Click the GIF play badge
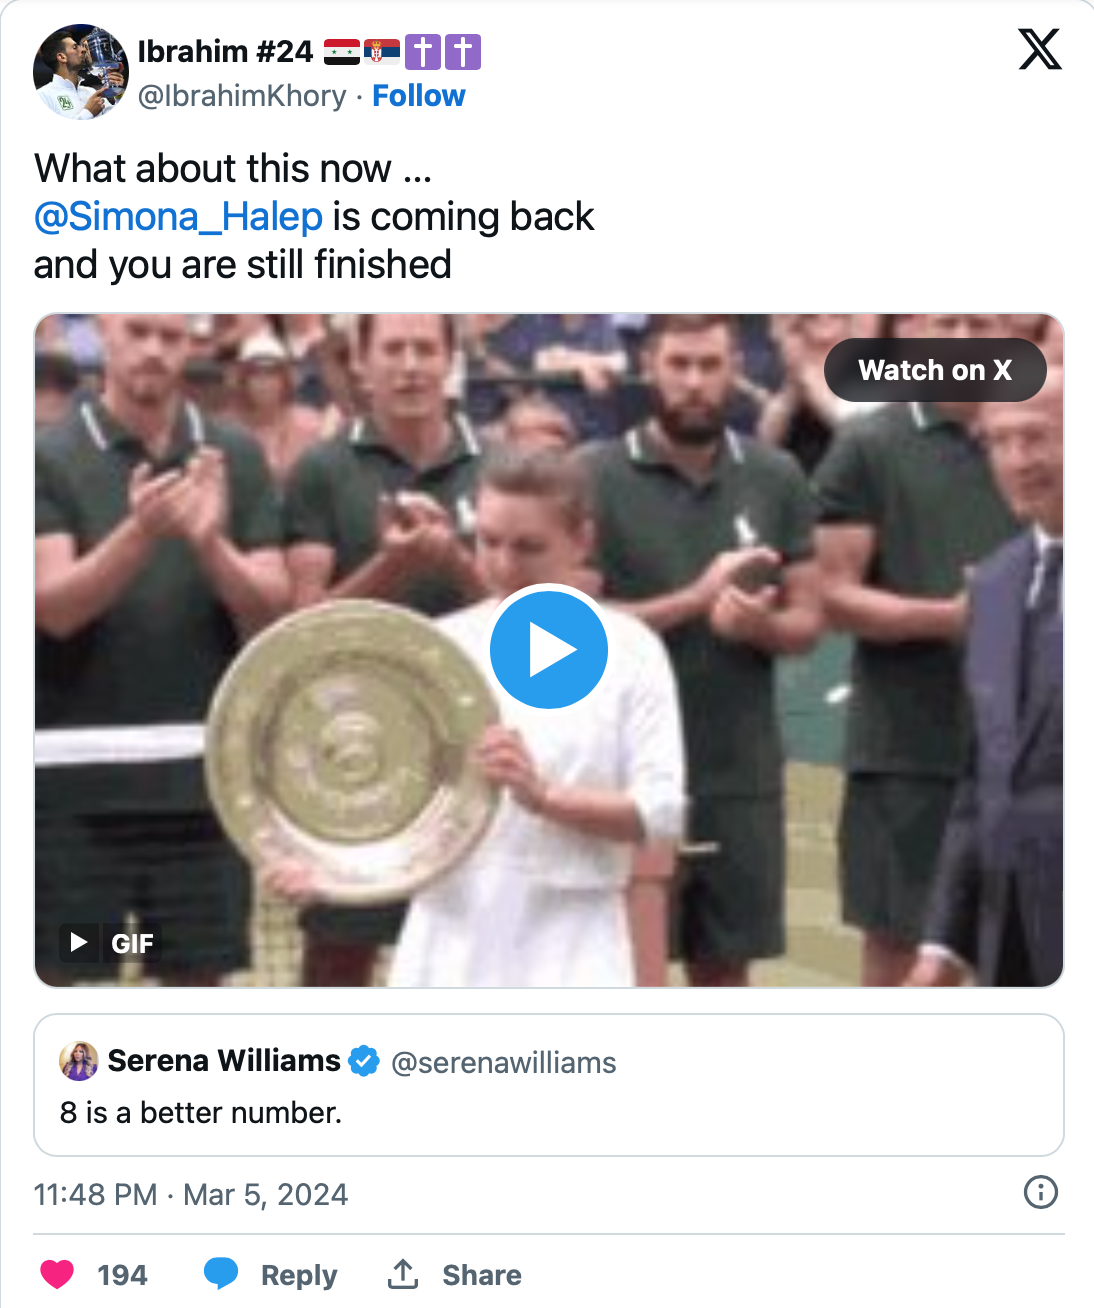Viewport: 1094px width, 1308px height. tap(110, 942)
